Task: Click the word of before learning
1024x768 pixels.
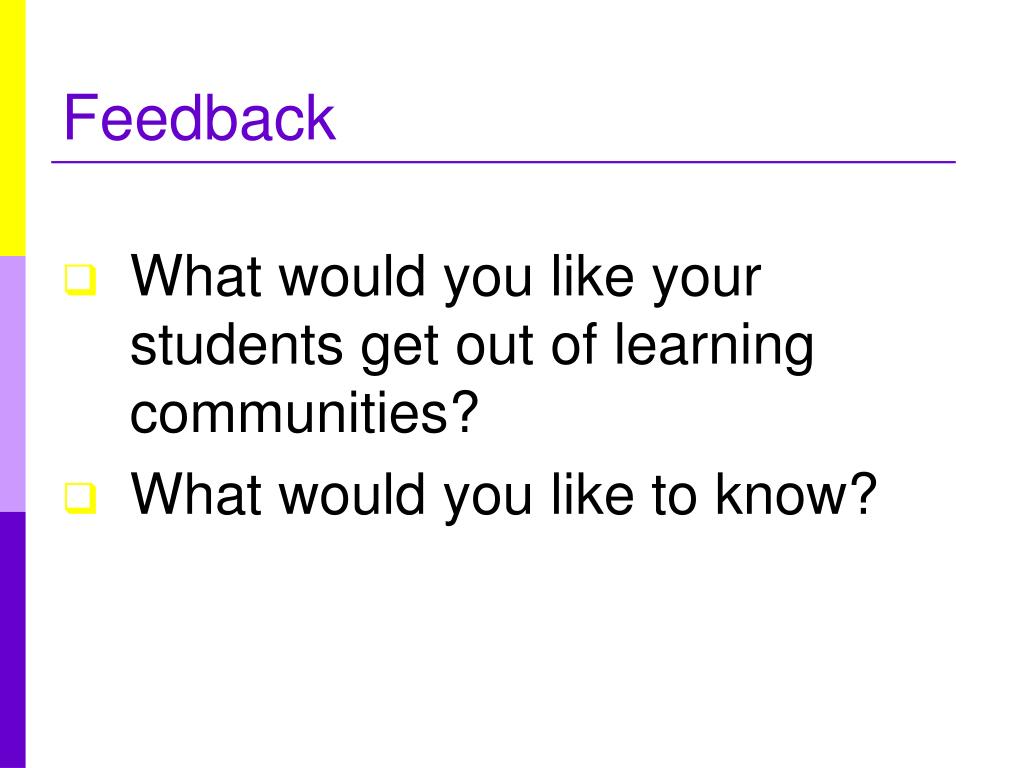Action: tap(574, 344)
